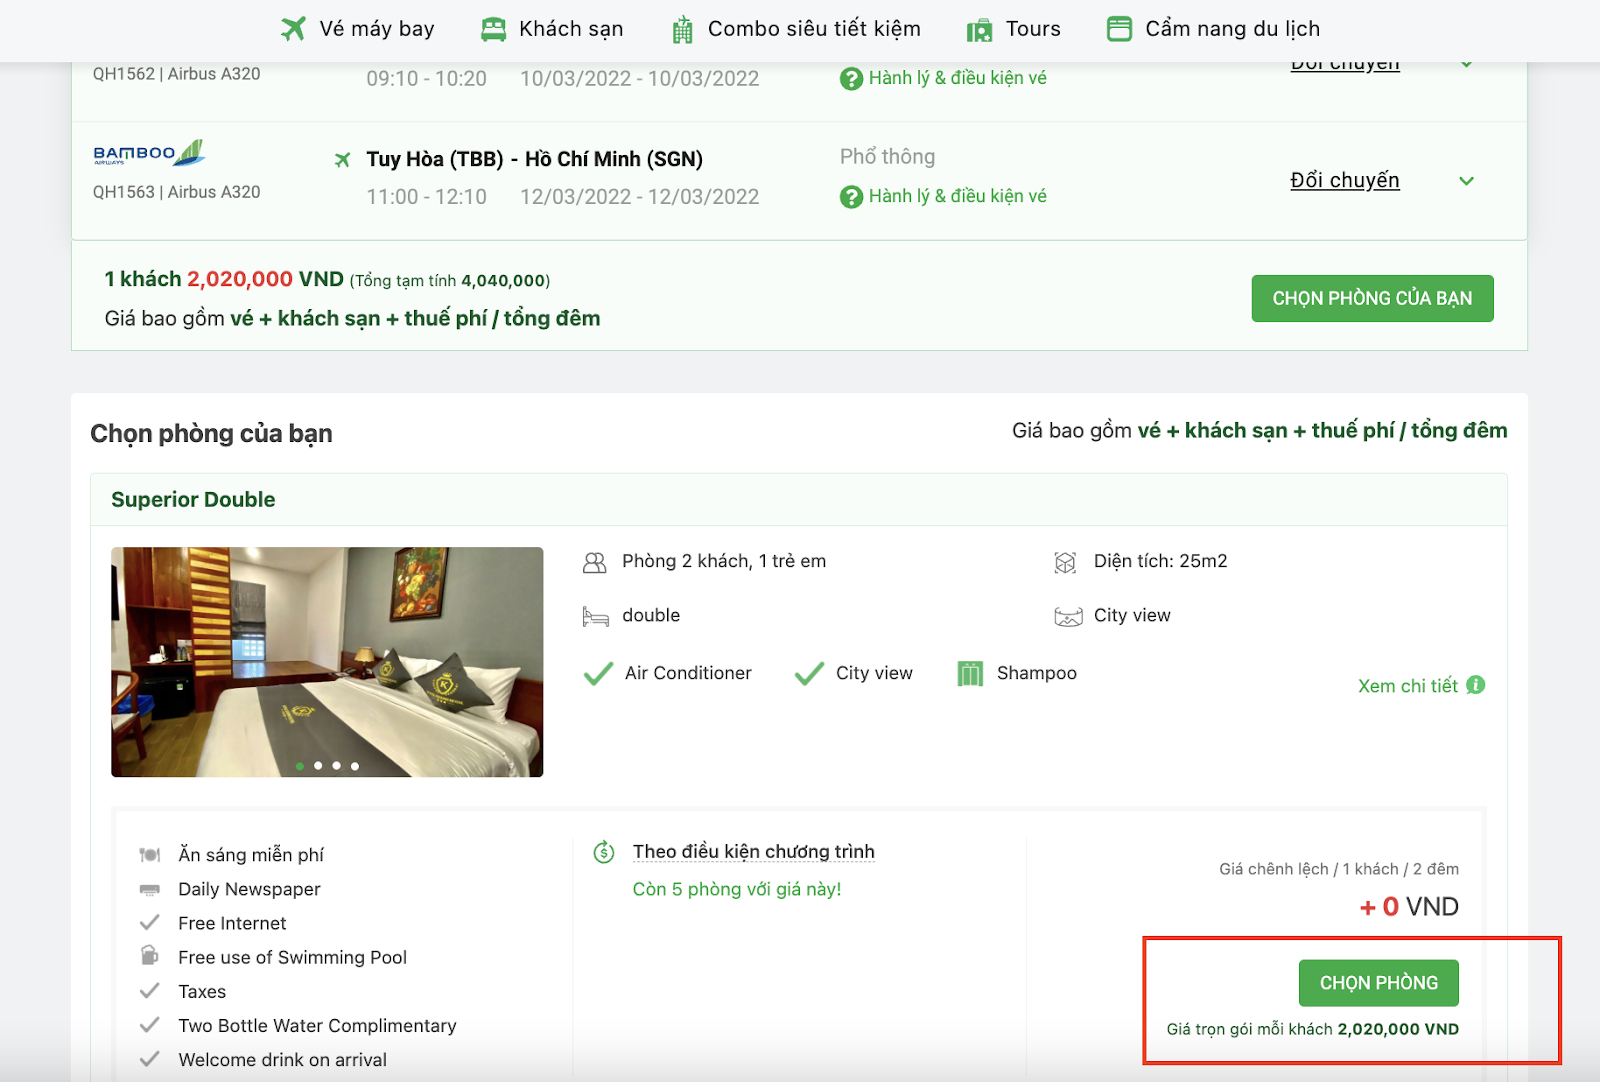Click the icon beside Daily Newspaper

[150, 890]
